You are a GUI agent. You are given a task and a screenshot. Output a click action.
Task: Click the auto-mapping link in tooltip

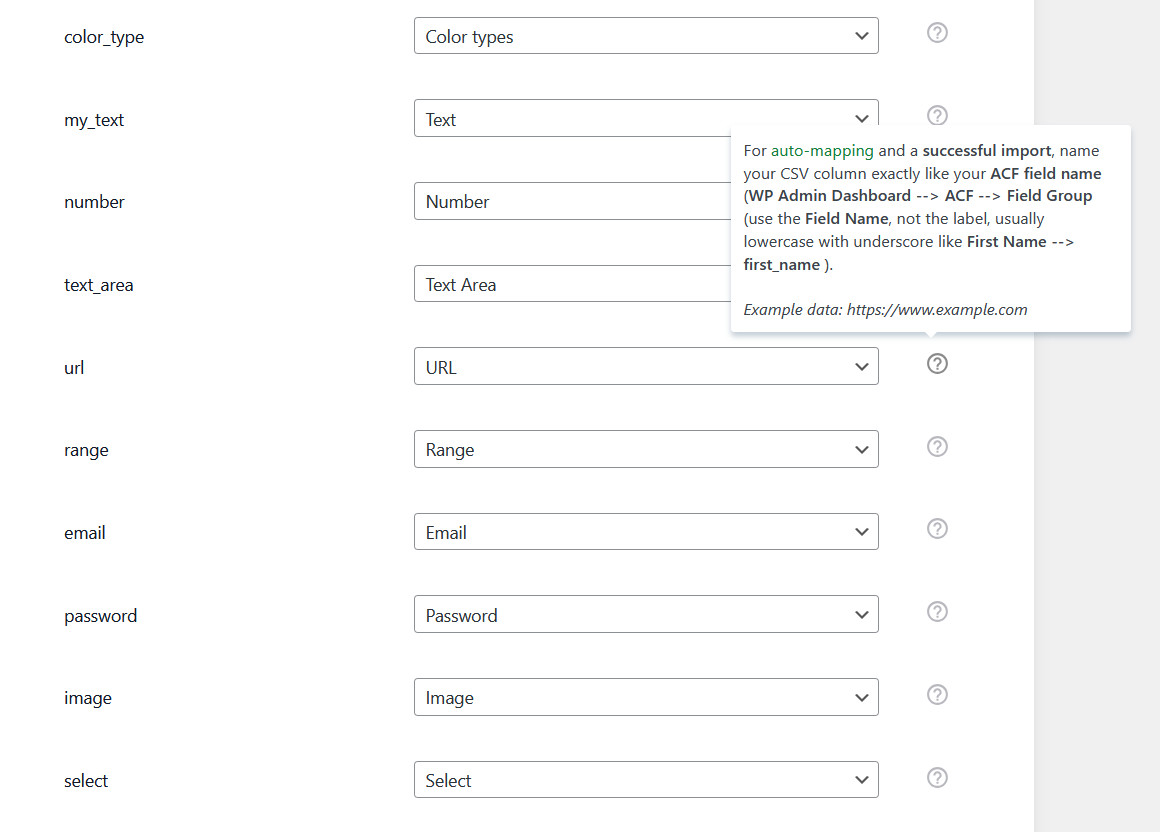click(822, 151)
